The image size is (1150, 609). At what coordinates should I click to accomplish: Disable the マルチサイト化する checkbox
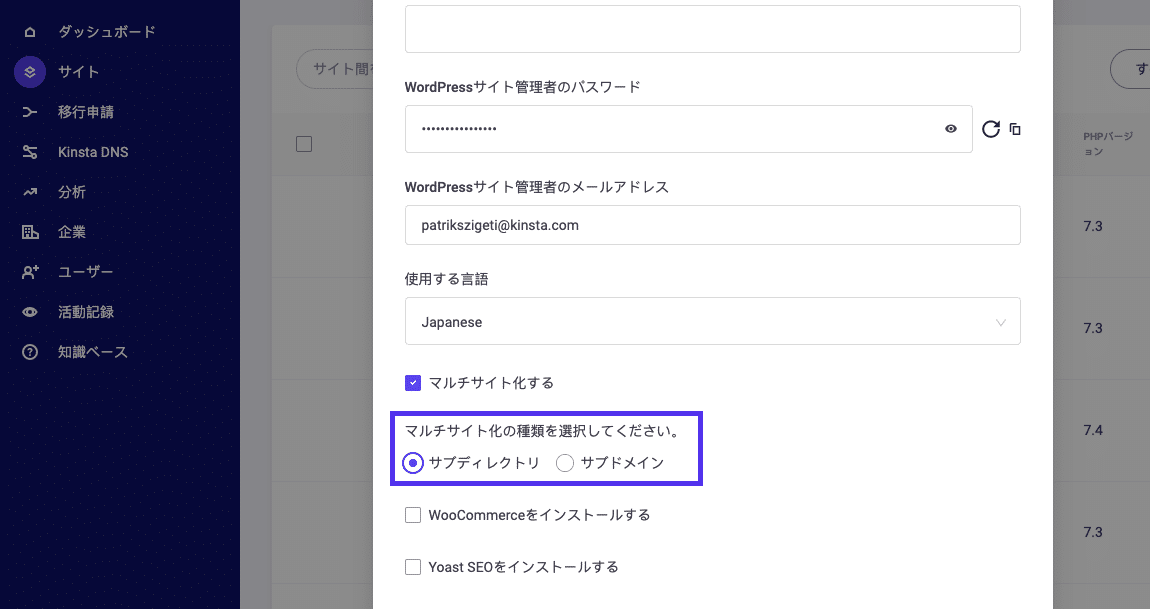[x=413, y=382]
